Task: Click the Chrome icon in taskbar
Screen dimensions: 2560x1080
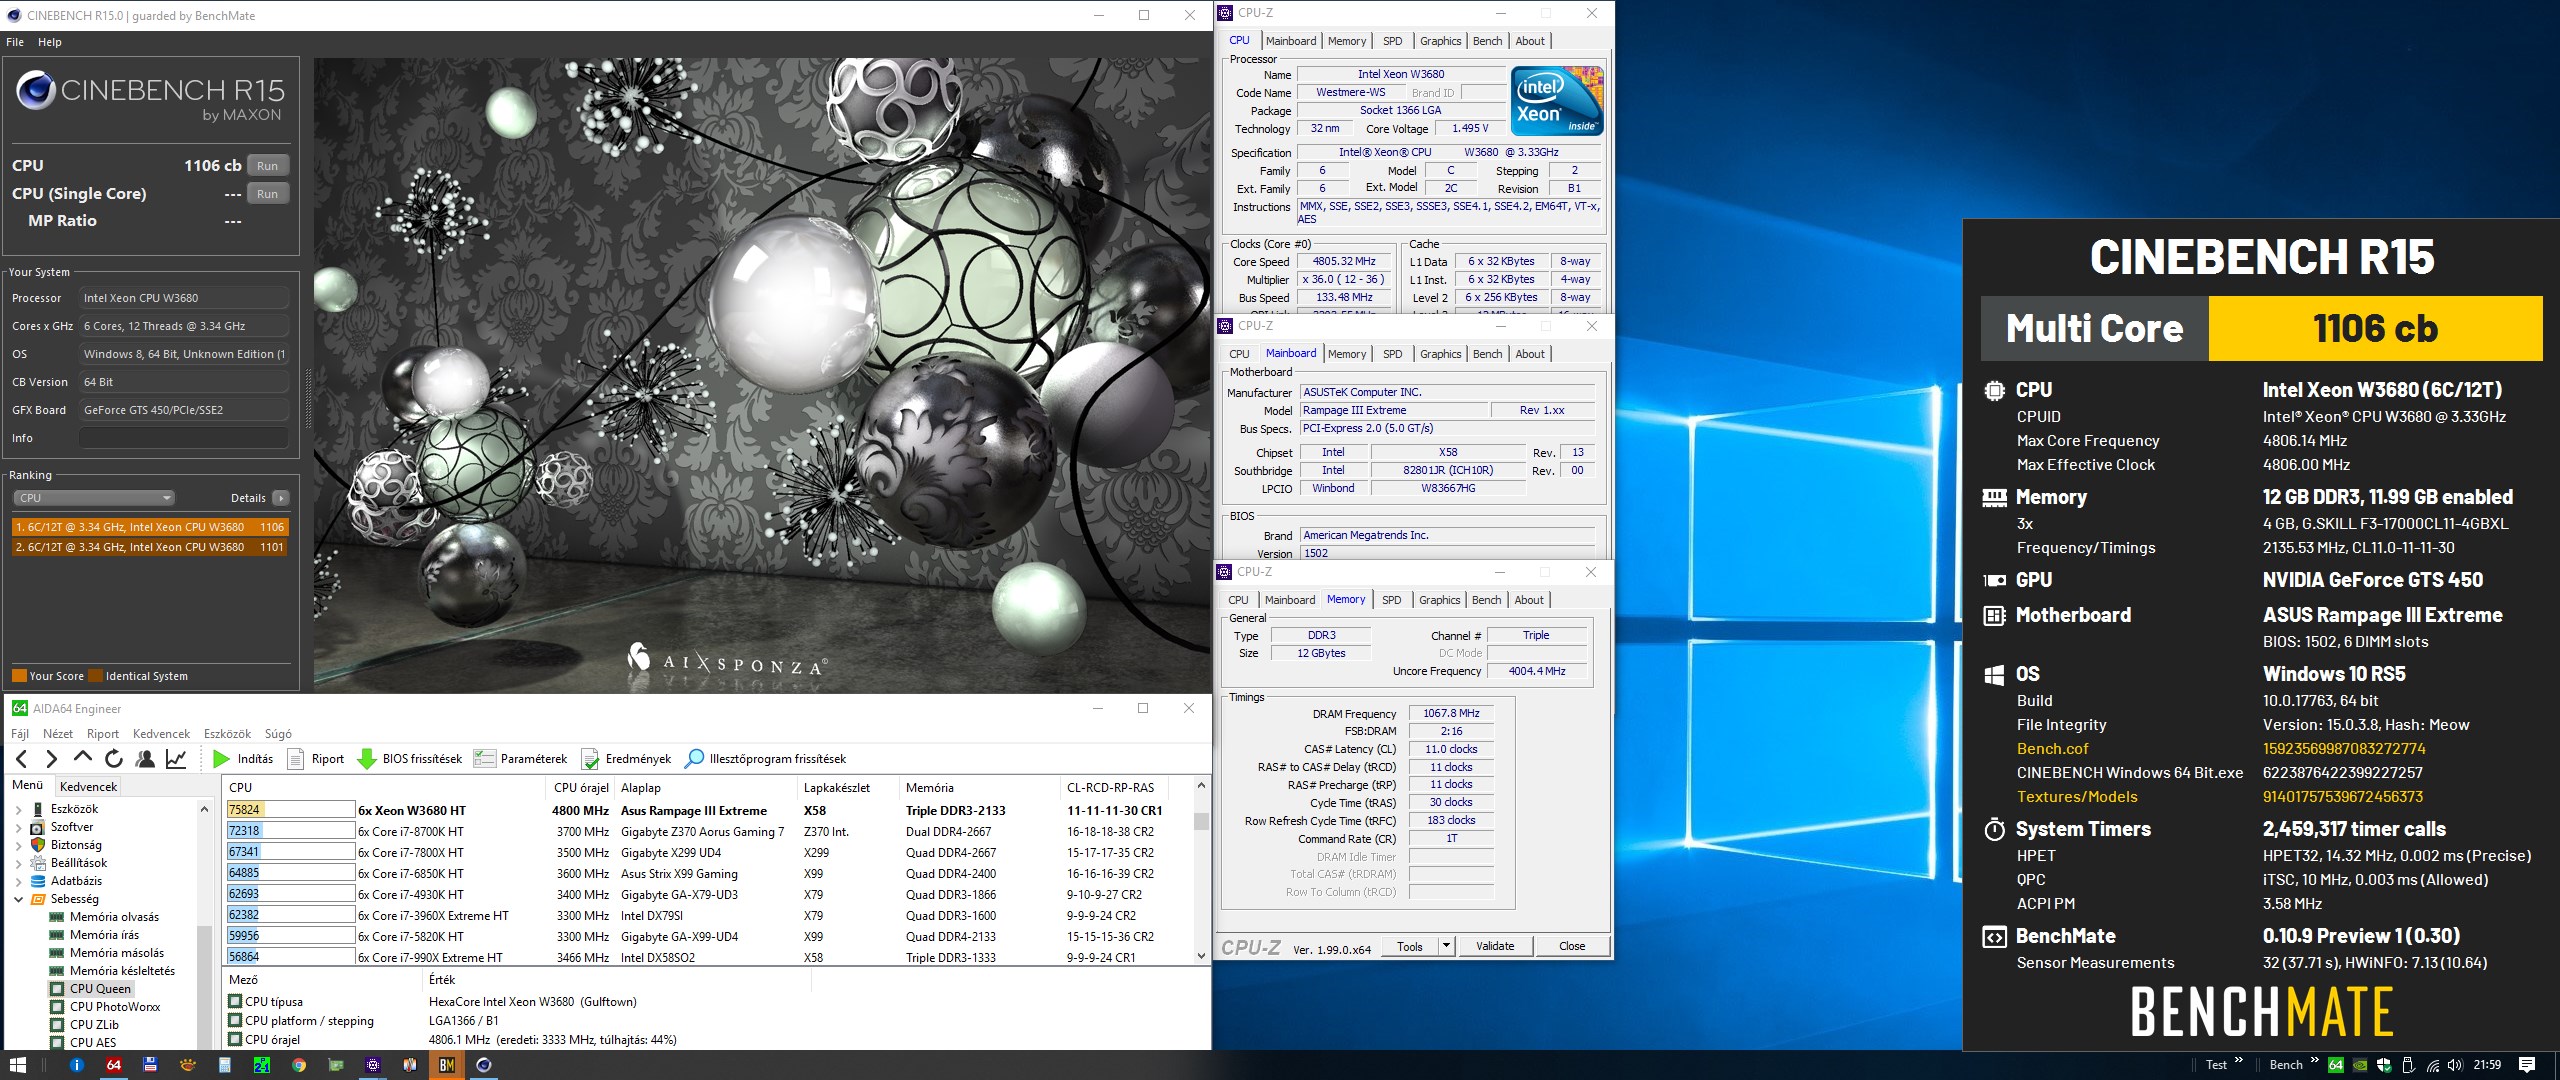Action: (299, 1065)
